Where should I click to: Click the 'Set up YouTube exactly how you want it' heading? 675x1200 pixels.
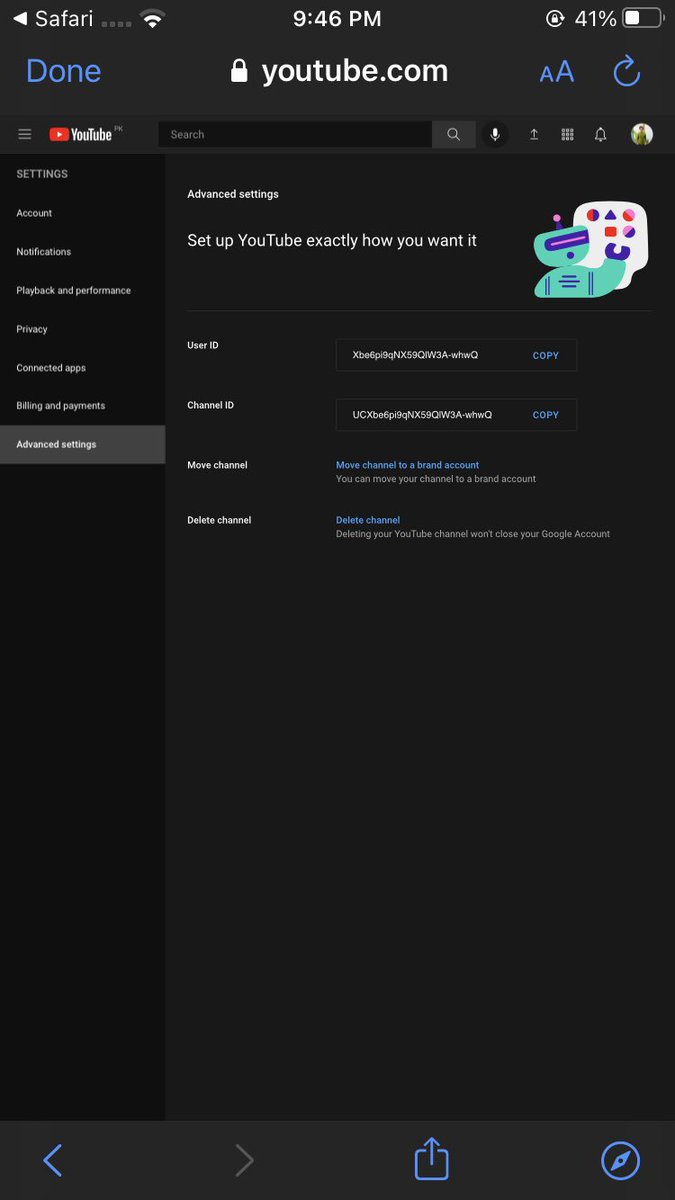(x=332, y=241)
